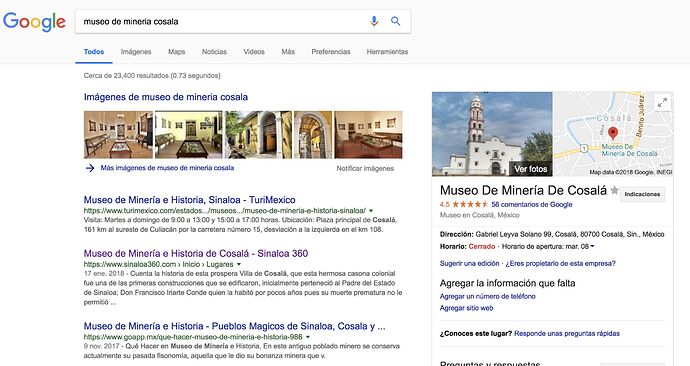Click the 'Museo en Cosalá, México' subtitle
Image resolution: width=690 pixels, height=366 pixels.
click(479, 215)
